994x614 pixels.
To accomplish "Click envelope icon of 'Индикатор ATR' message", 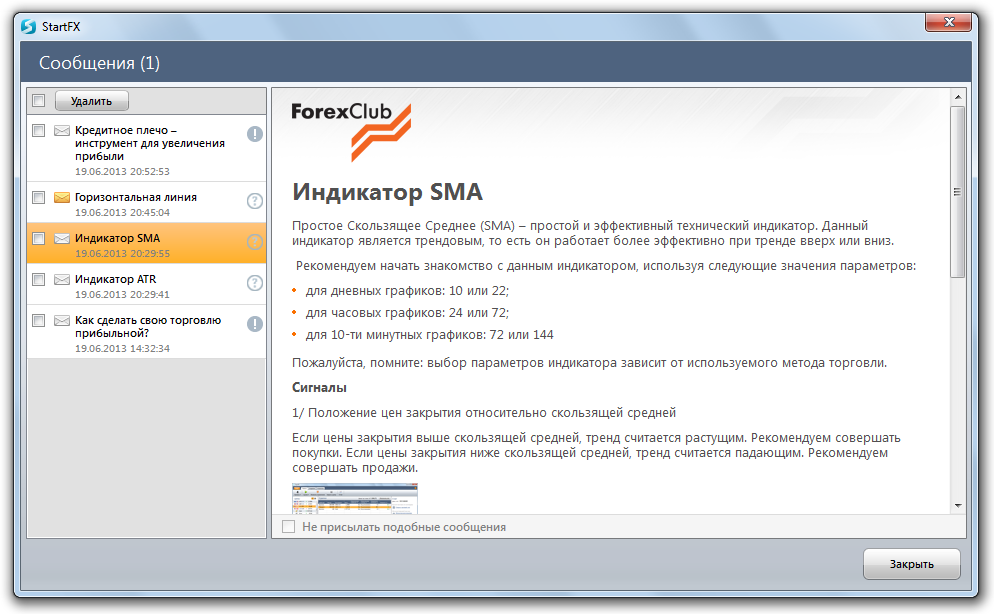I will click(61, 279).
